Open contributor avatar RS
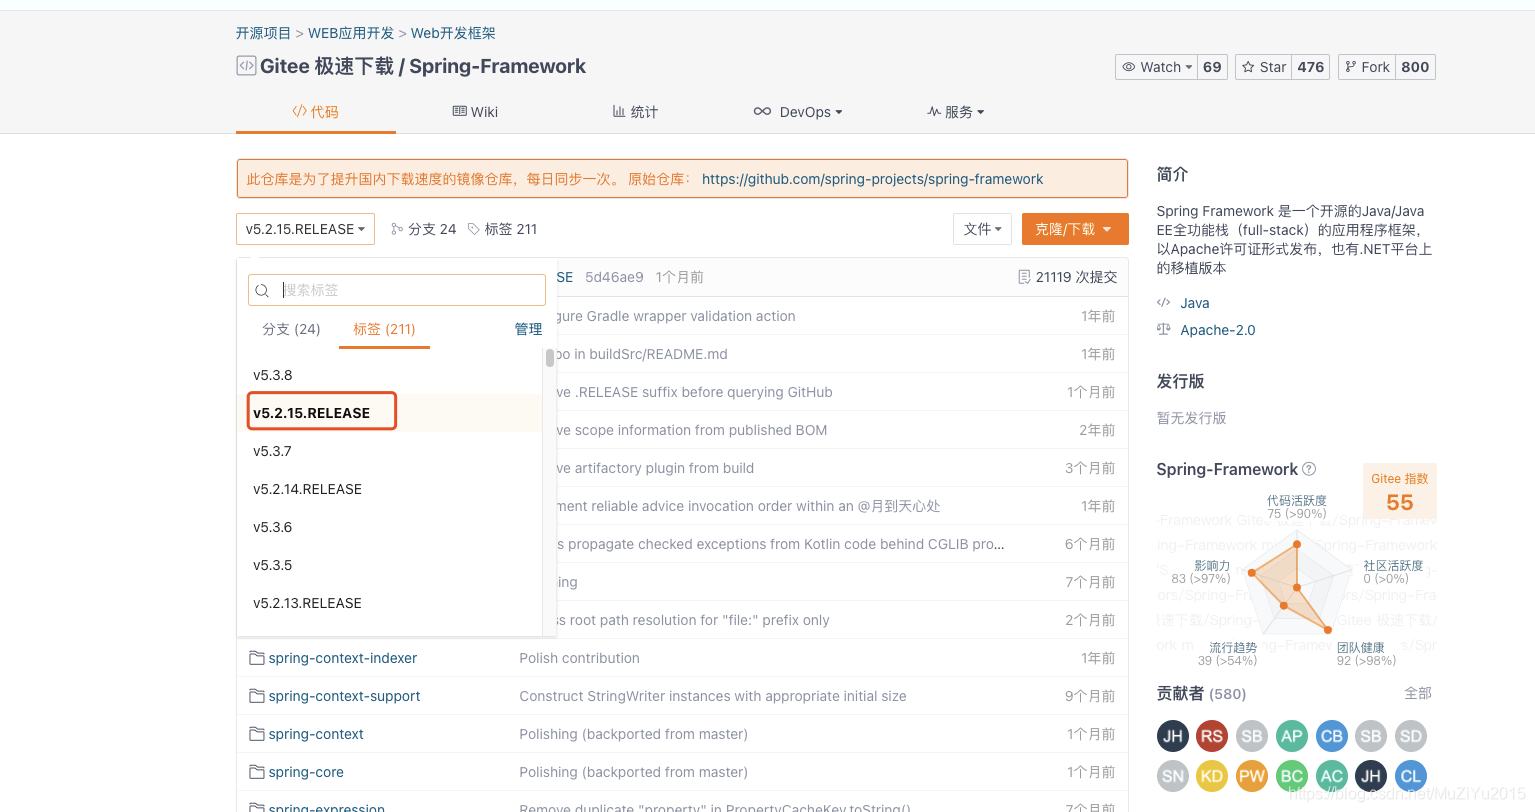1535x812 pixels. (1212, 736)
